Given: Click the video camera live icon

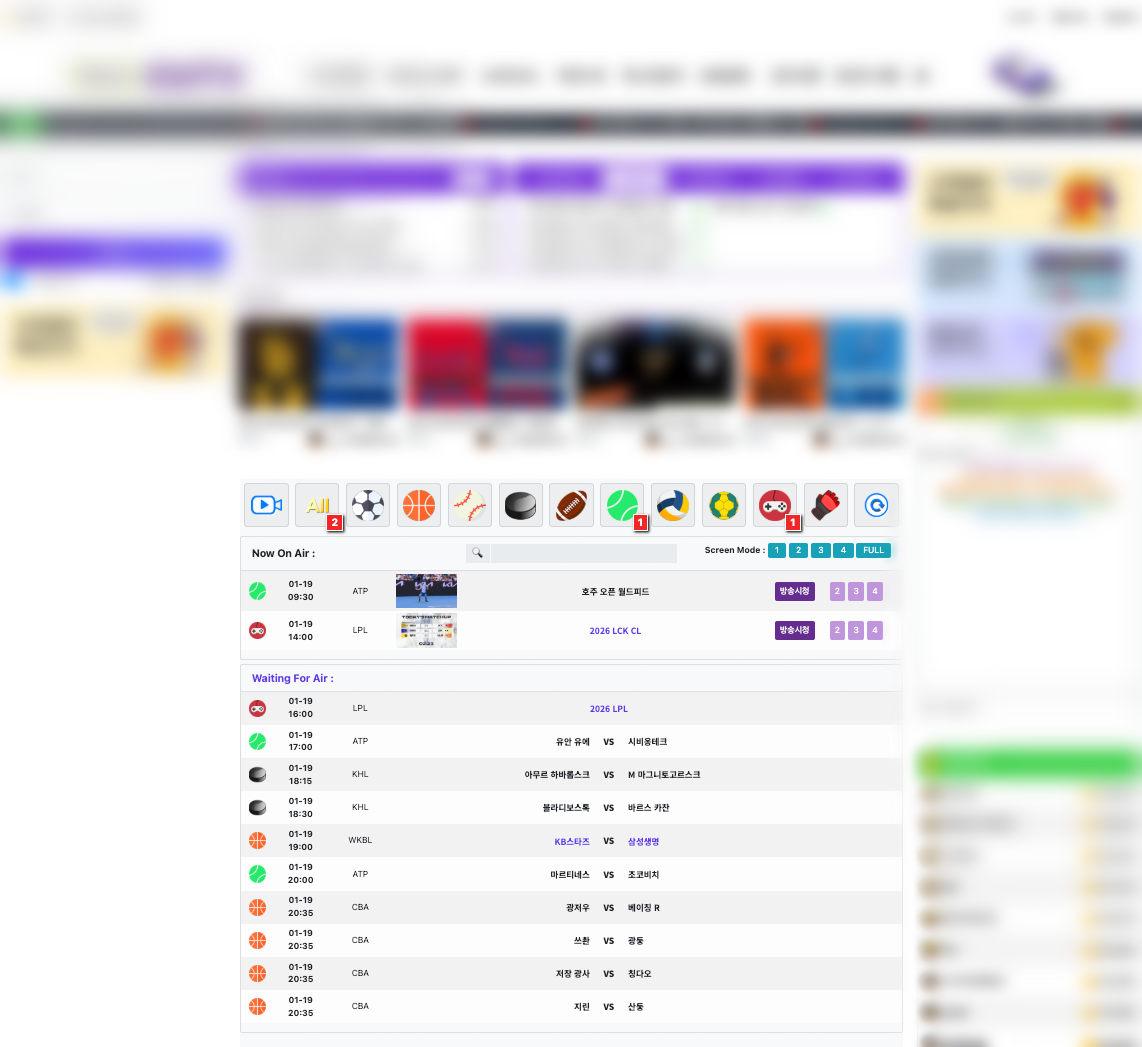Looking at the screenshot, I should click(266, 505).
